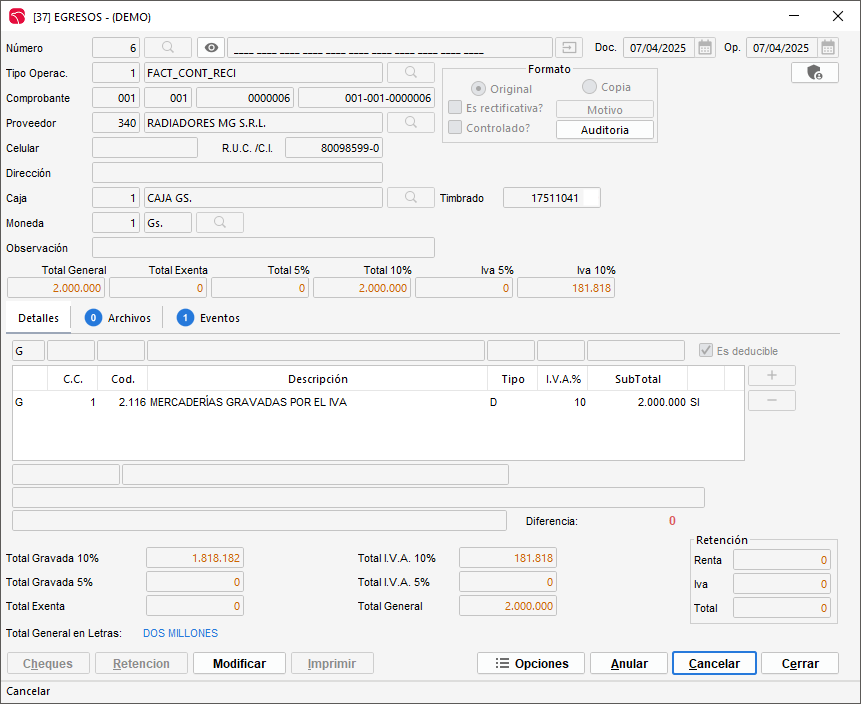The image size is (861, 704).
Task: Click the shield security icon button
Action: click(814, 73)
